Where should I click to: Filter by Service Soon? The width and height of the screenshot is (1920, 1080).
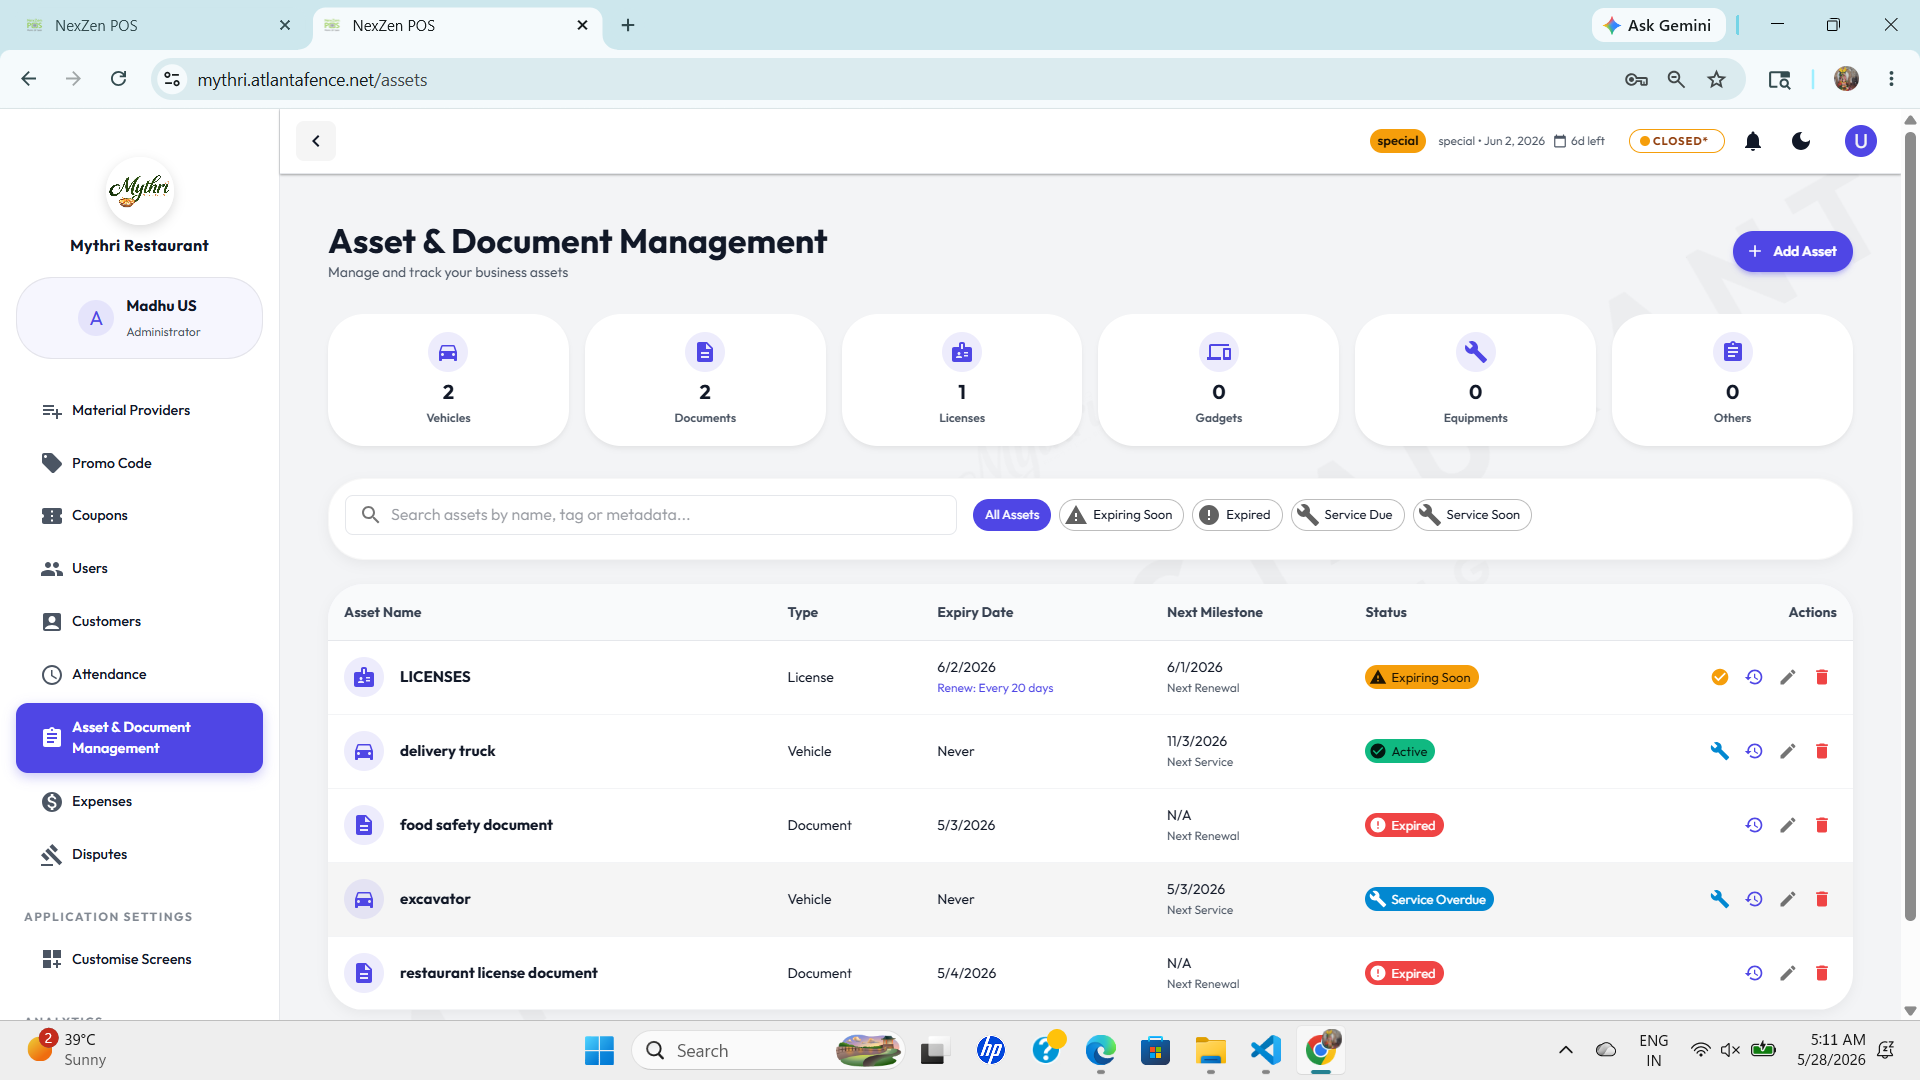point(1472,515)
